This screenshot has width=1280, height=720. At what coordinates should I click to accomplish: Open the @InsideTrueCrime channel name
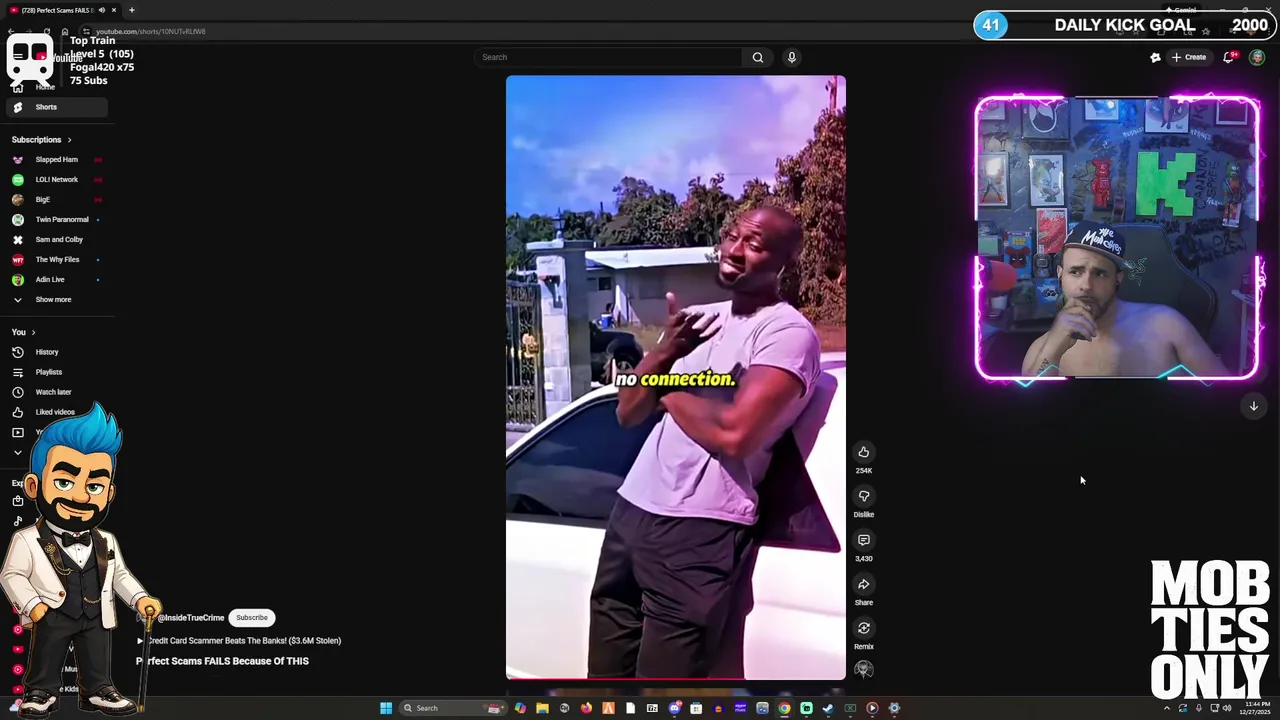coord(191,618)
